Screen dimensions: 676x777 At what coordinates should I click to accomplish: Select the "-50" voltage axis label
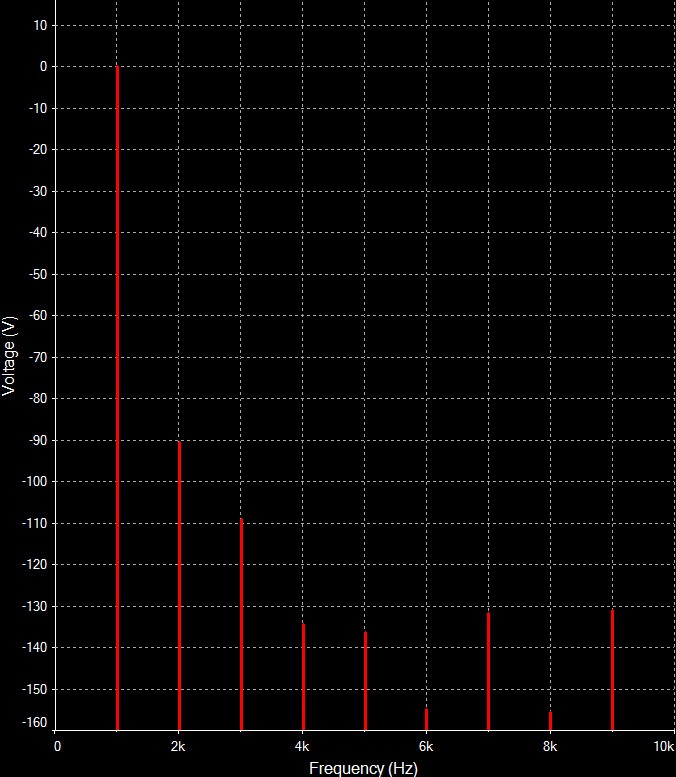pyautogui.click(x=38, y=274)
